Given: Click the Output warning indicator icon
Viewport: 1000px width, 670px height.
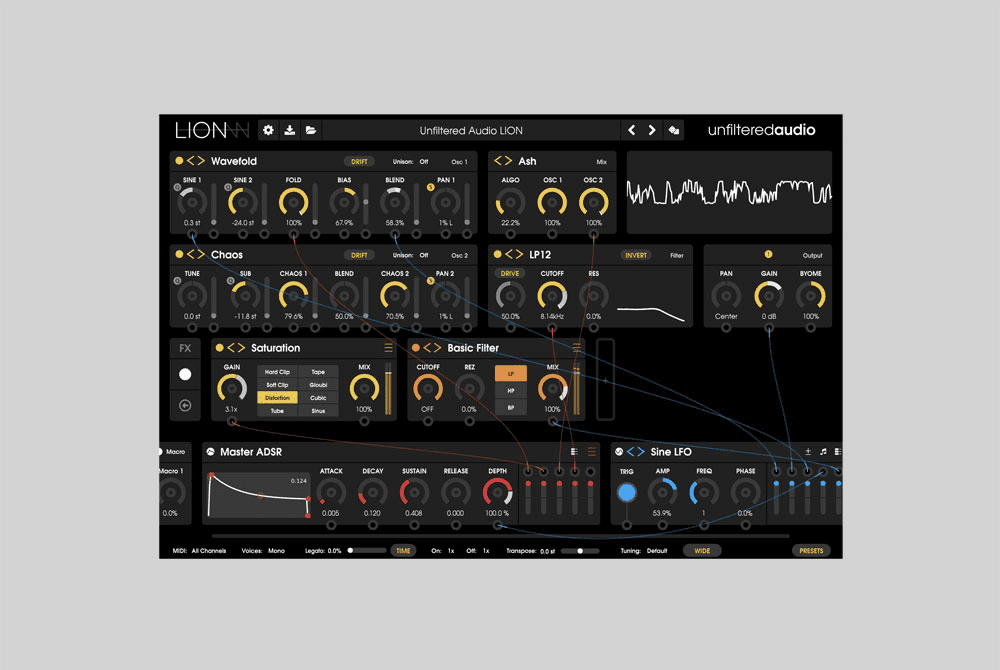Looking at the screenshot, I should [x=768, y=254].
